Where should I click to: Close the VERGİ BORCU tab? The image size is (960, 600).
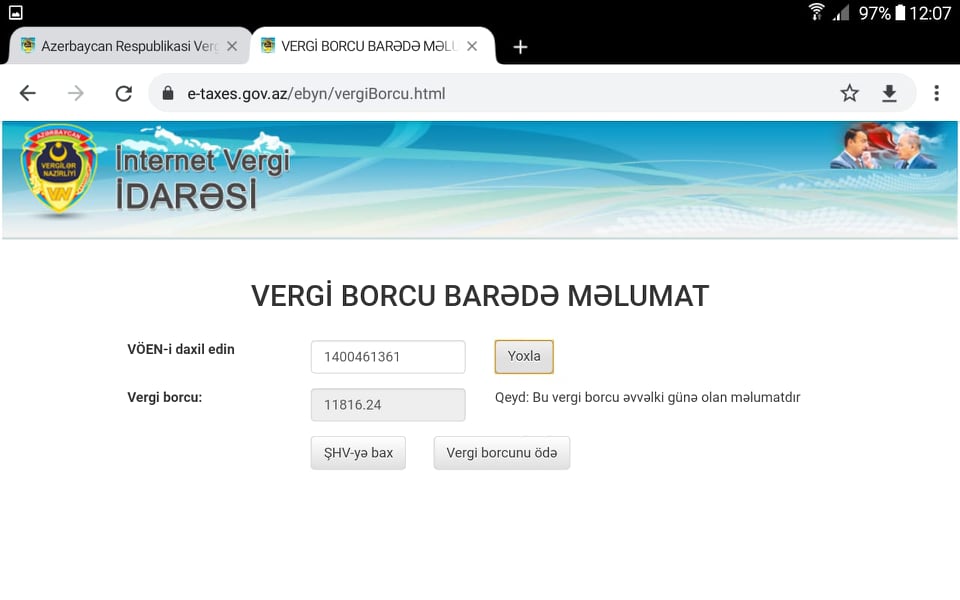pyautogui.click(x=472, y=47)
